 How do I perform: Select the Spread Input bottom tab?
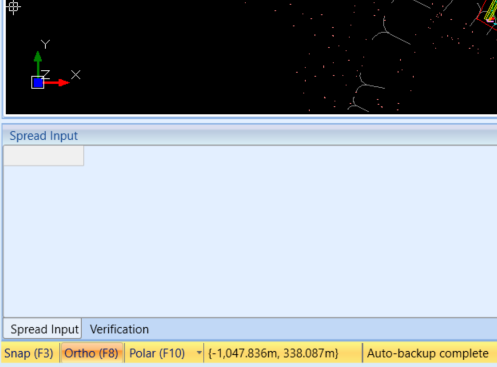coord(44,329)
